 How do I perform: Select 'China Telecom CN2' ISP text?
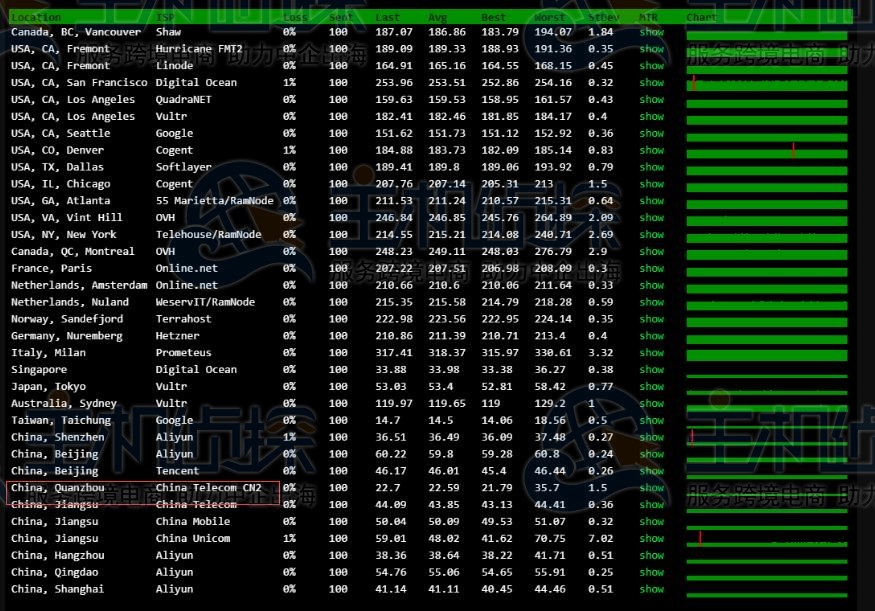208,487
